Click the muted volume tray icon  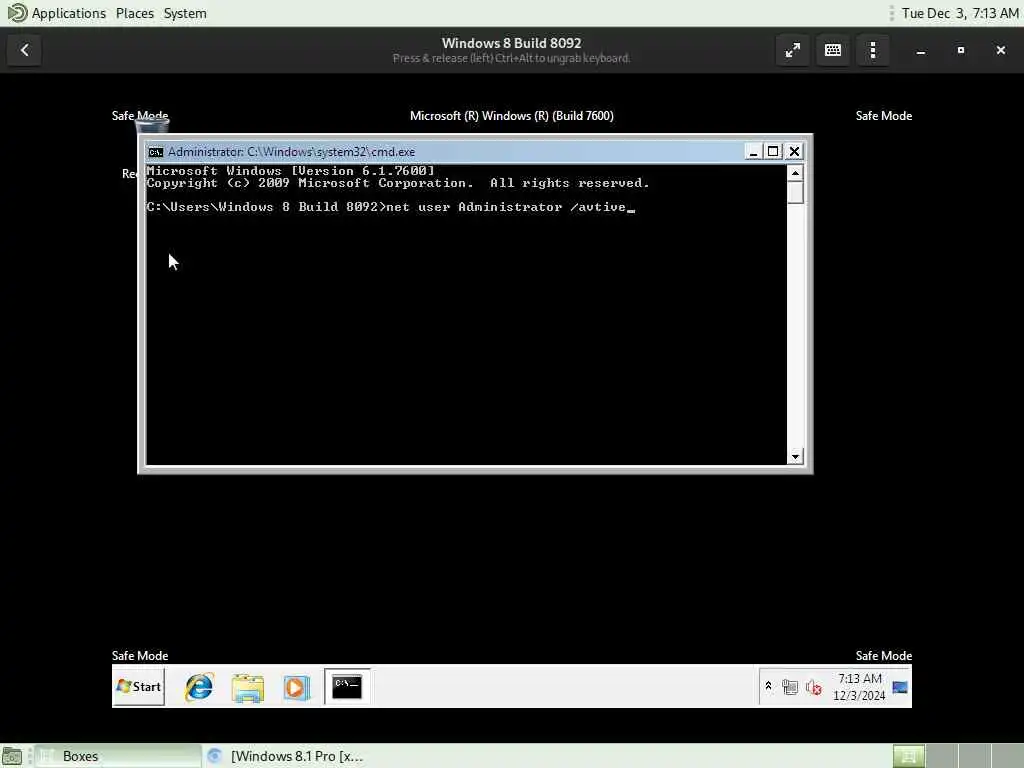coord(814,687)
